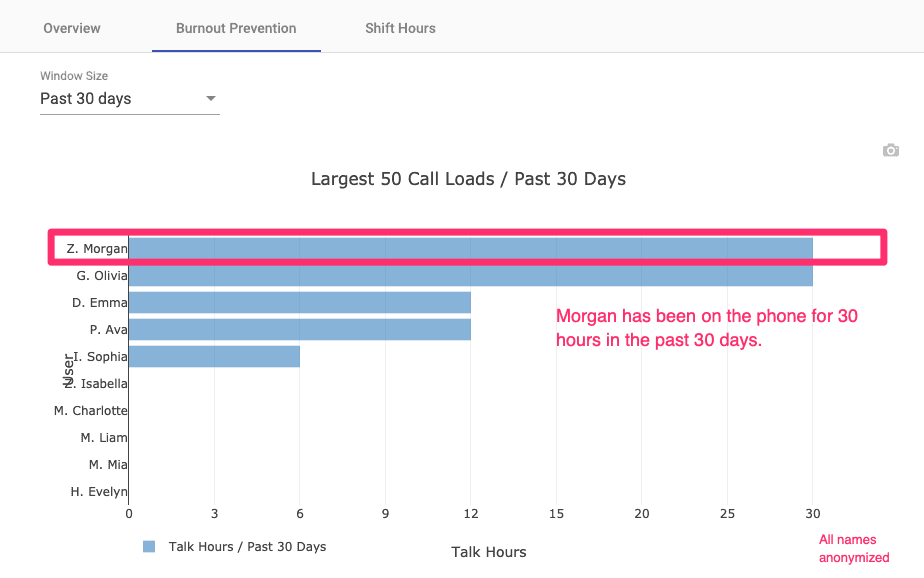924x578 pixels.
Task: Click the Talk Hours axis title
Action: pyautogui.click(x=488, y=552)
